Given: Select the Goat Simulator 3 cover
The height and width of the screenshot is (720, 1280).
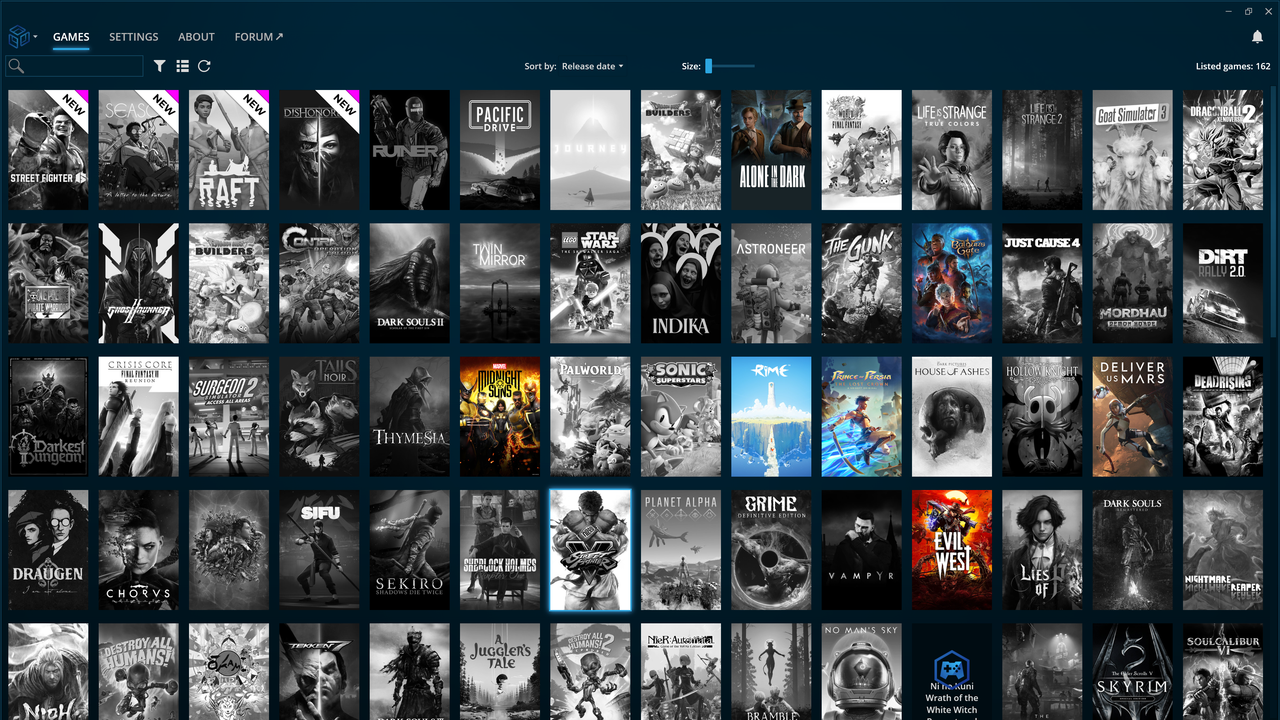Looking at the screenshot, I should coord(1132,150).
